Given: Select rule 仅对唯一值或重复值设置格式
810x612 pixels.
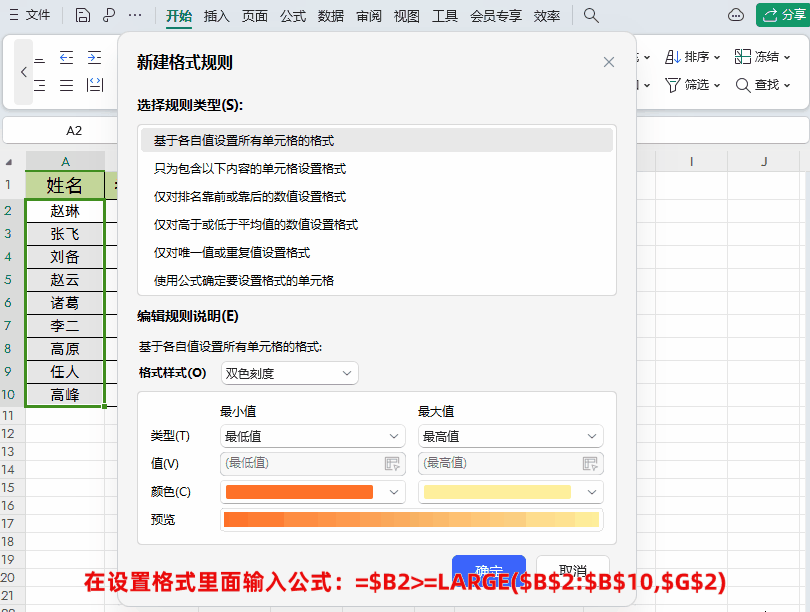Looking at the screenshot, I should point(377,253).
